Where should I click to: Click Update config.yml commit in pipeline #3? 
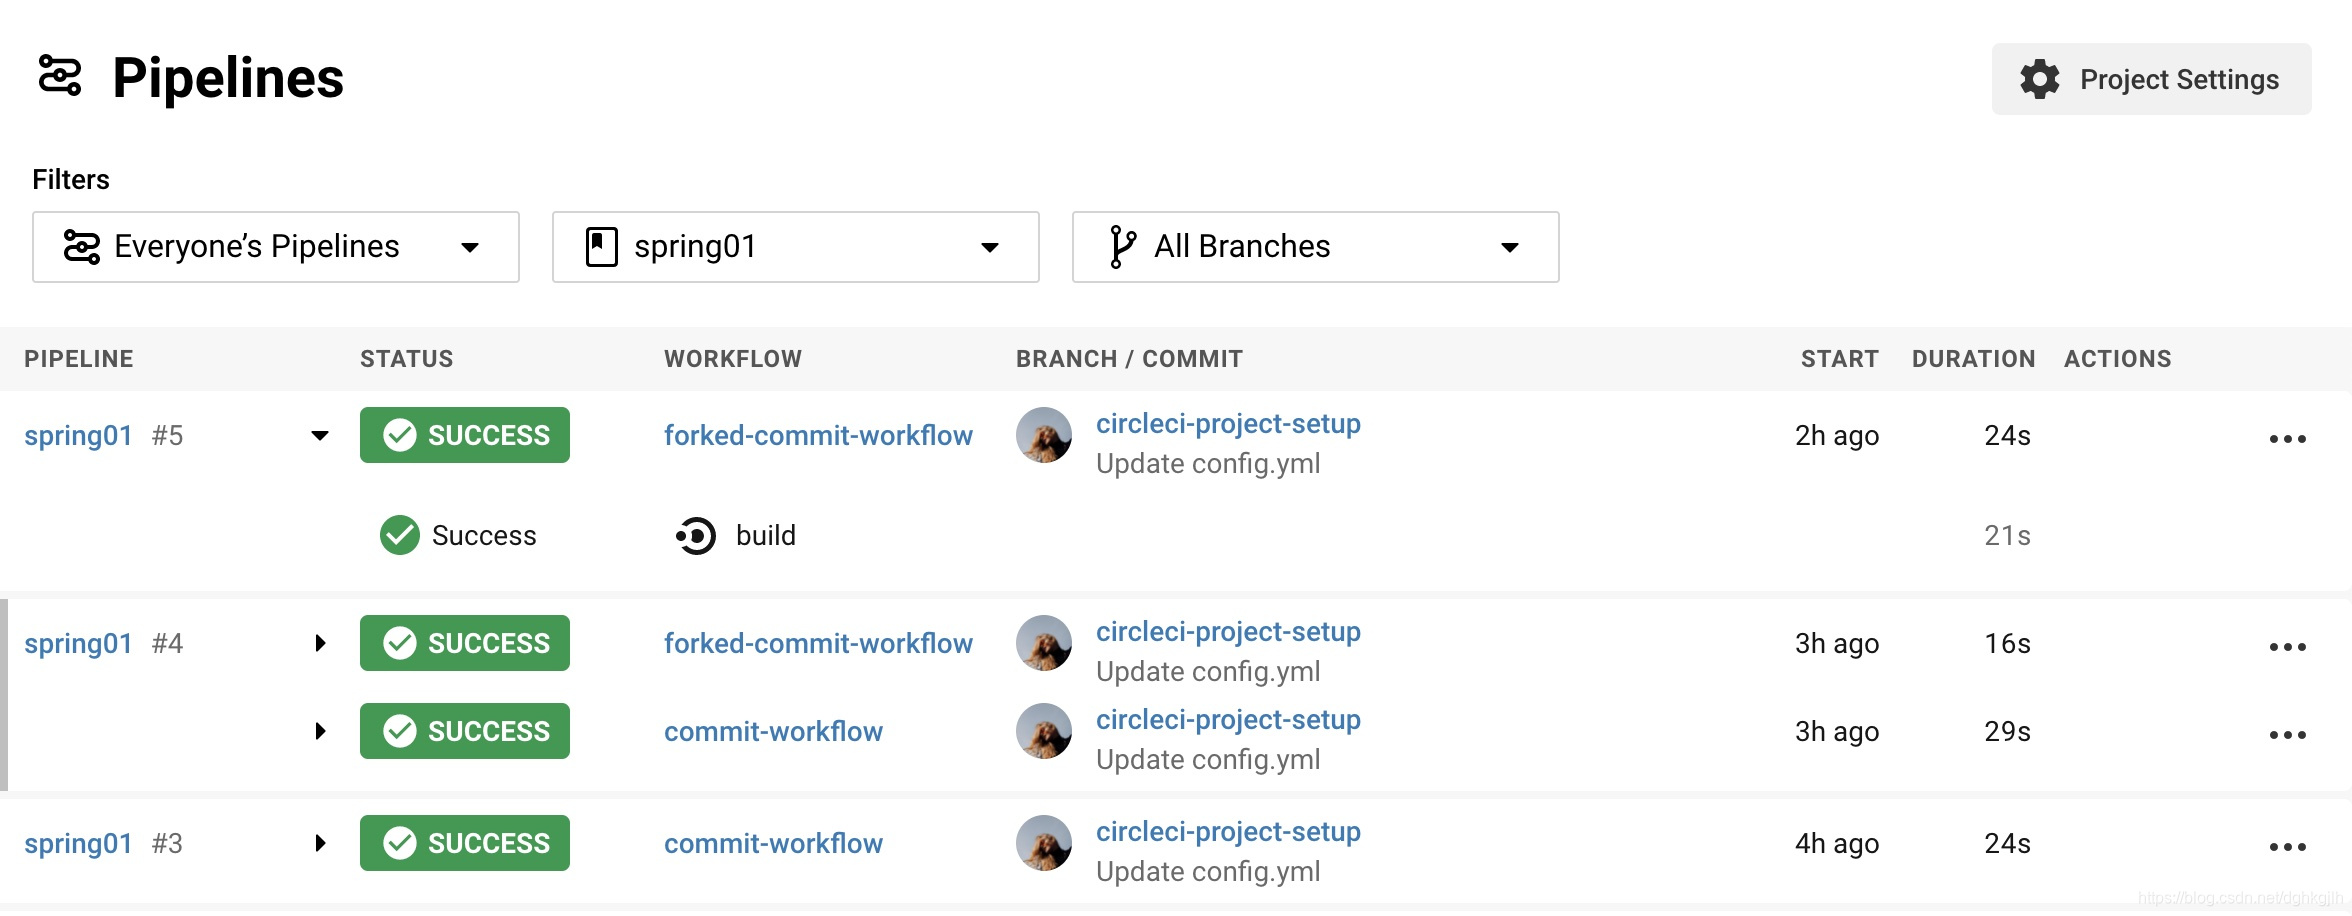[1208, 872]
